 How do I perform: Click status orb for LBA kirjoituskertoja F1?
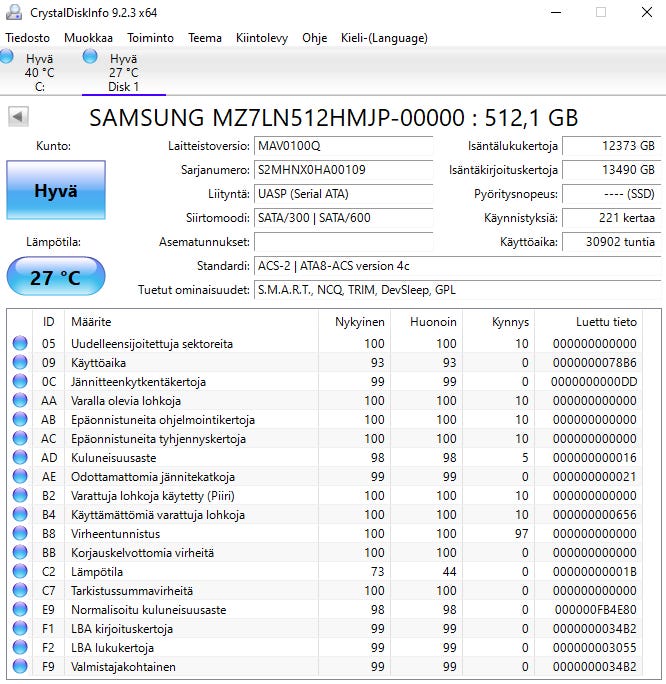20,628
